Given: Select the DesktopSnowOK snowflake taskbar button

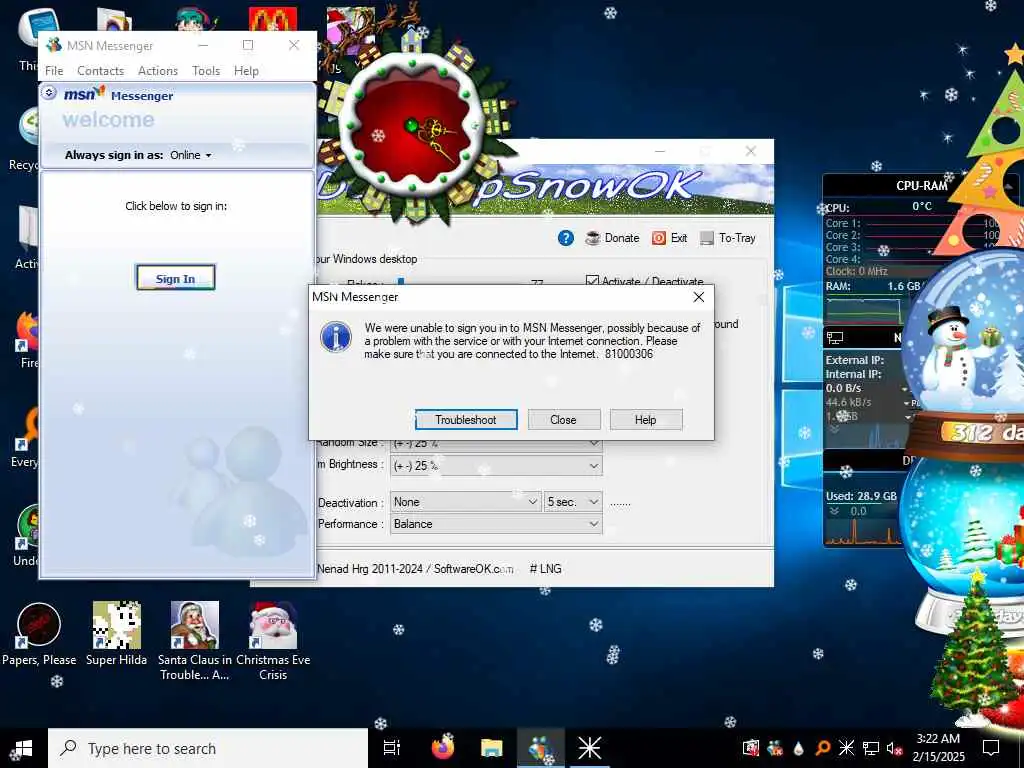Looking at the screenshot, I should 589,748.
